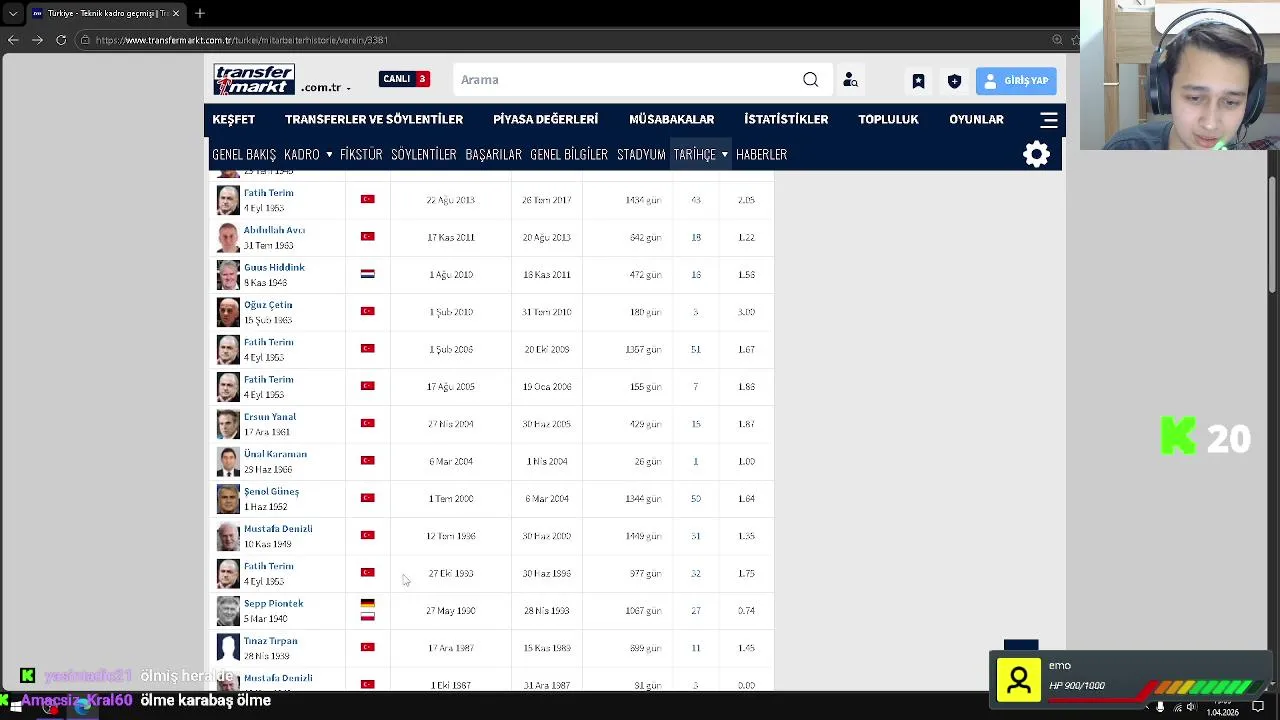This screenshot has width=1280, height=720.
Task: Click the 50 matches link in Şenol Güneş row
Action: pos(696,498)
